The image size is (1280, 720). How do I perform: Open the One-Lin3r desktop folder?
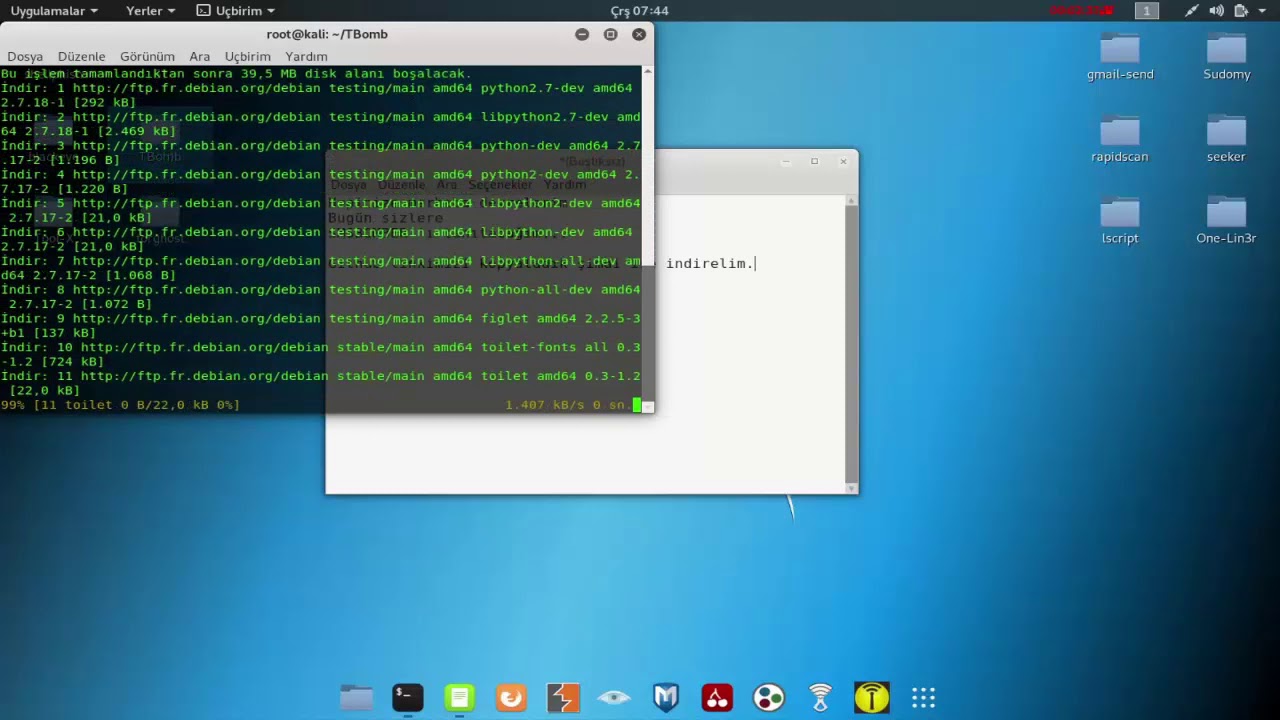click(1226, 221)
